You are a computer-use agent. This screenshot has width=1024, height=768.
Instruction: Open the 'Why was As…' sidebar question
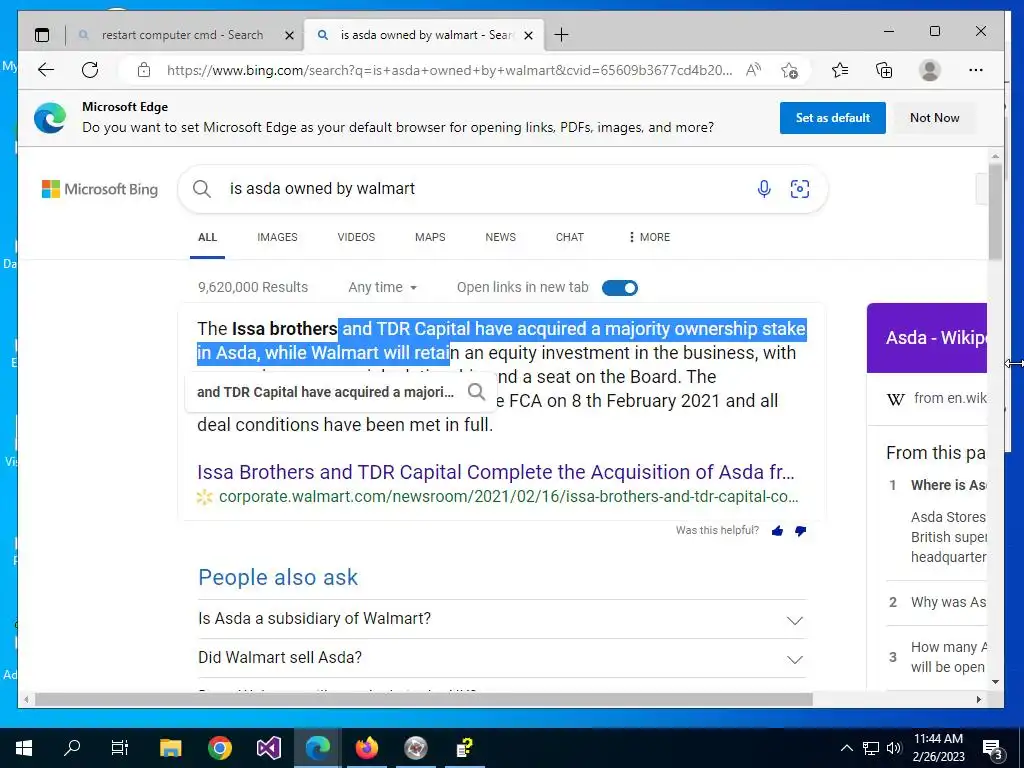(x=948, y=602)
